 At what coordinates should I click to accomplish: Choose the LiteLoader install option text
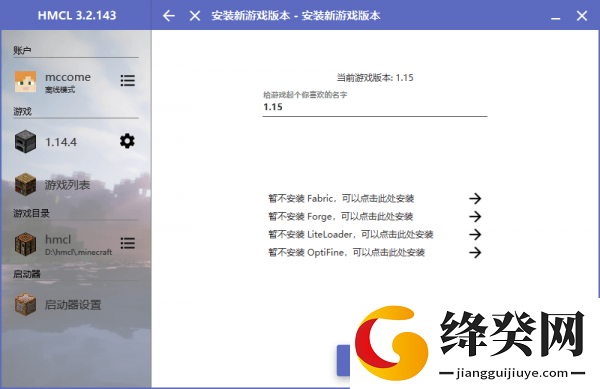(x=351, y=234)
